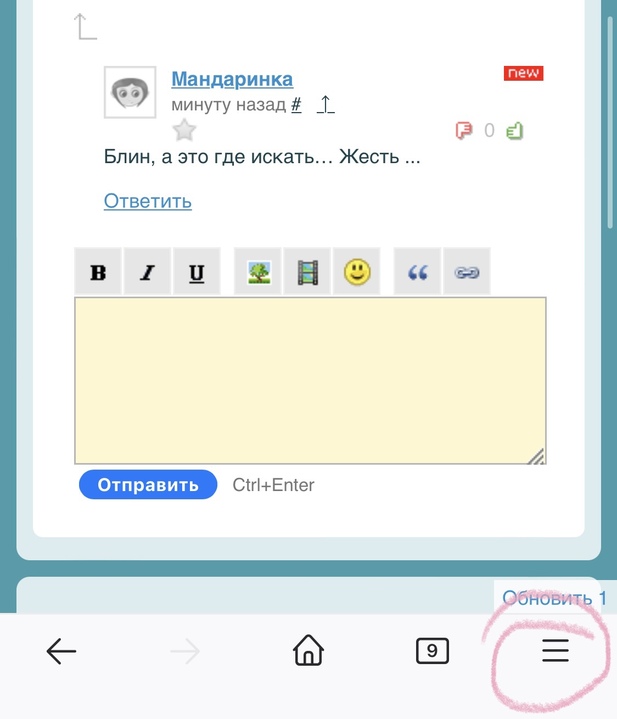Insert a quote with the quotation mark icon
Image resolution: width=617 pixels, height=719 pixels.
(x=418, y=271)
